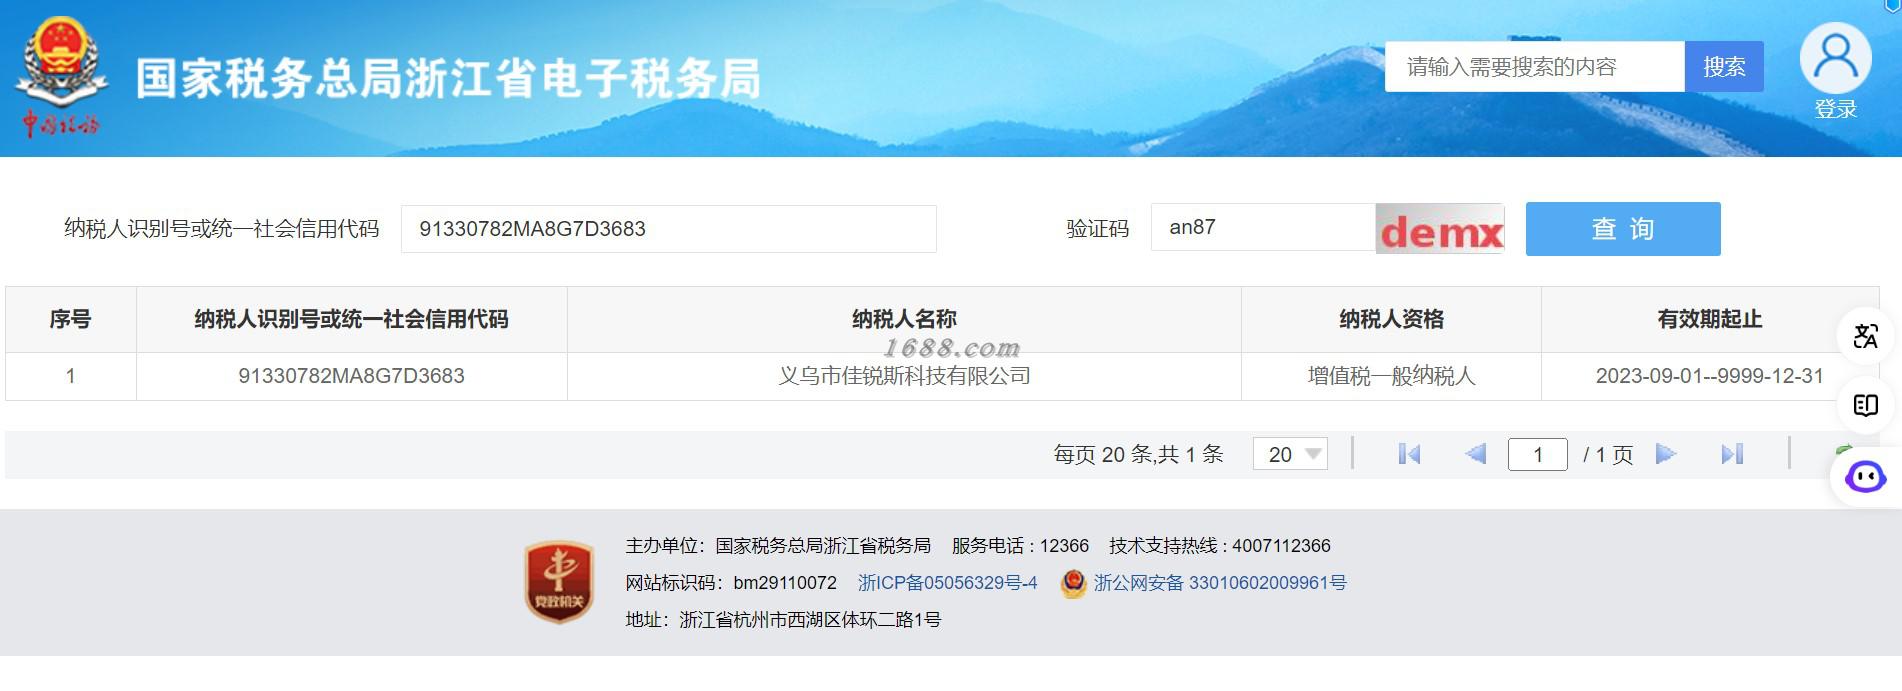Image resolution: width=1902 pixels, height=691 pixels.
Task: Open the page size dropdown showing 20
Action: (1290, 454)
